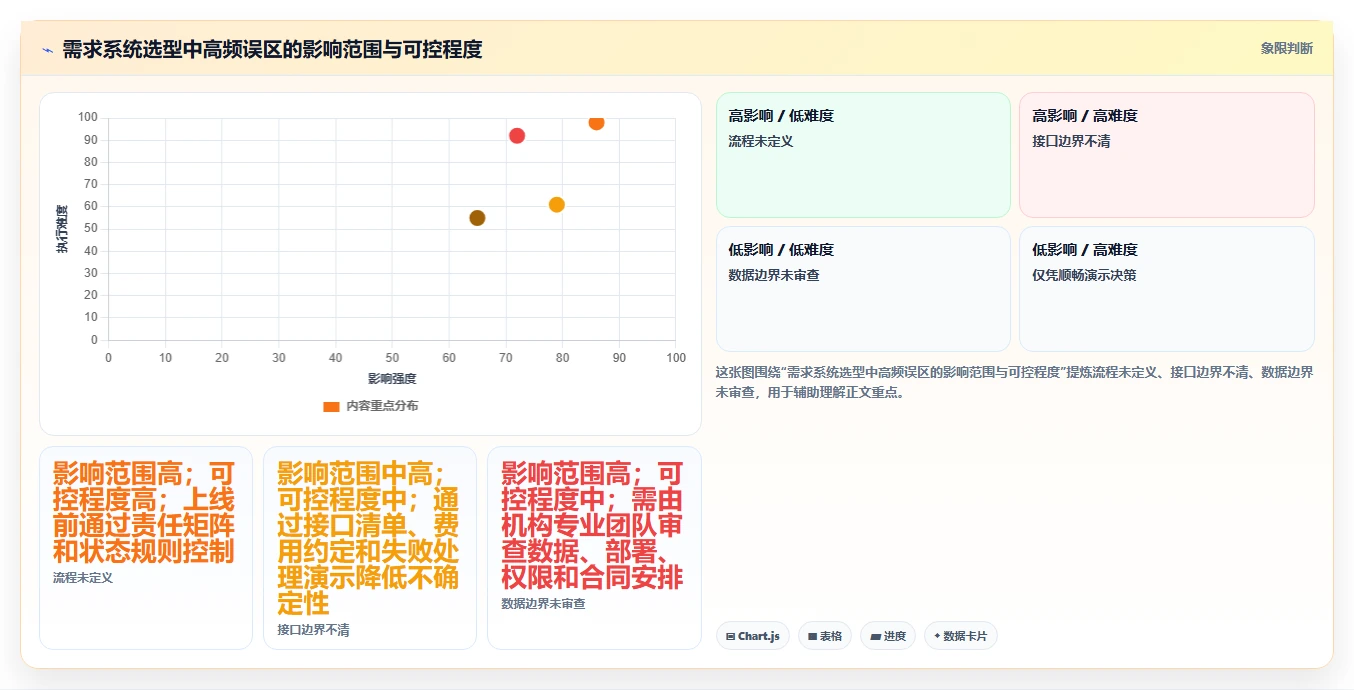
Task: Click the 接口边界不清 text in pink card
Action: pyautogui.click(x=1071, y=142)
